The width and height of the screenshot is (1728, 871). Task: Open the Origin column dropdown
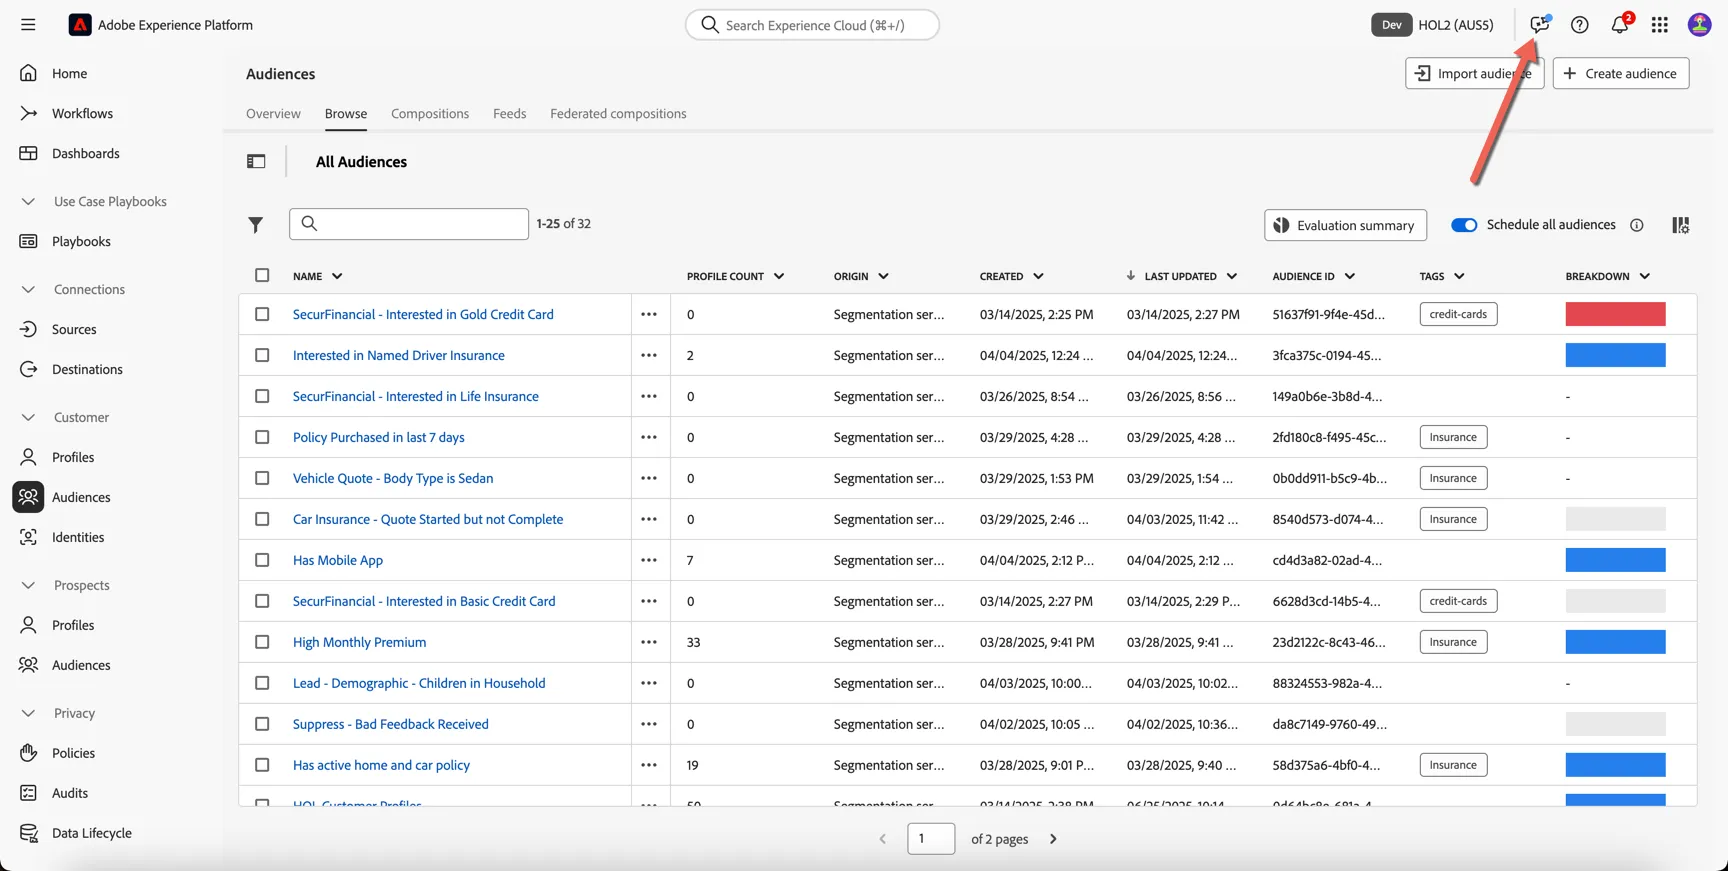click(884, 276)
